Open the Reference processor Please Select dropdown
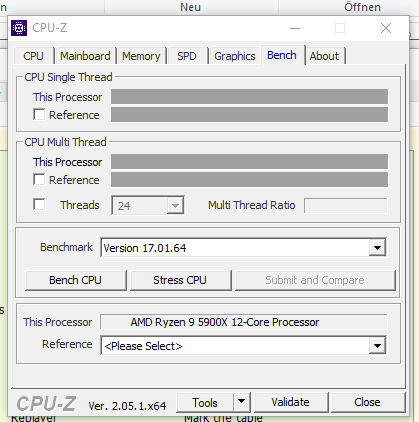The height and width of the screenshot is (422, 419). (244, 346)
